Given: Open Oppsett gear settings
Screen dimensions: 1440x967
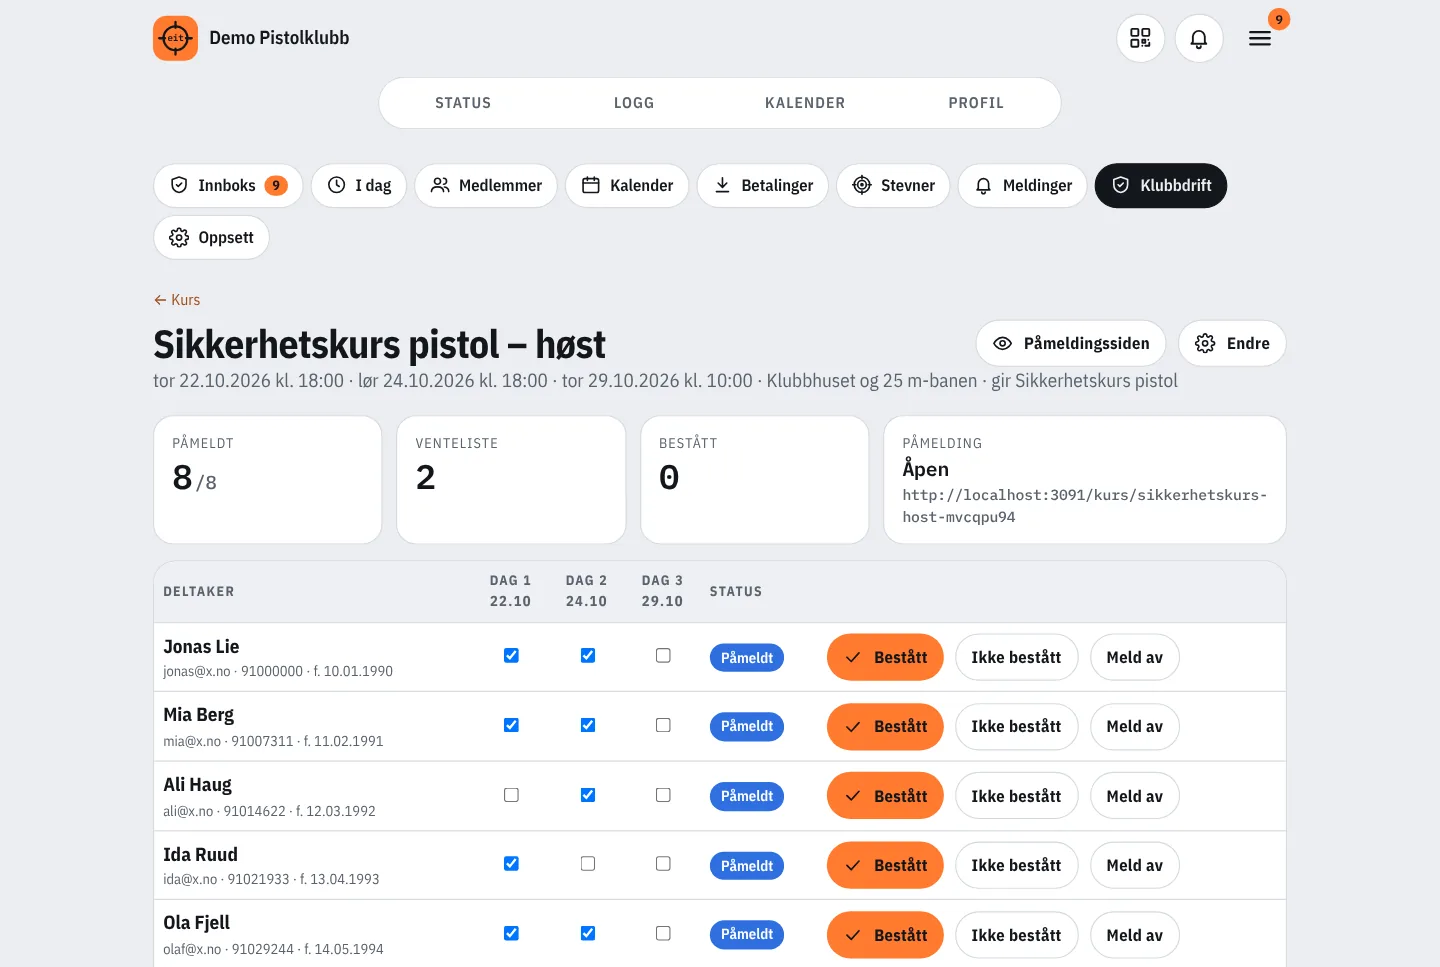Looking at the screenshot, I should pos(211,237).
